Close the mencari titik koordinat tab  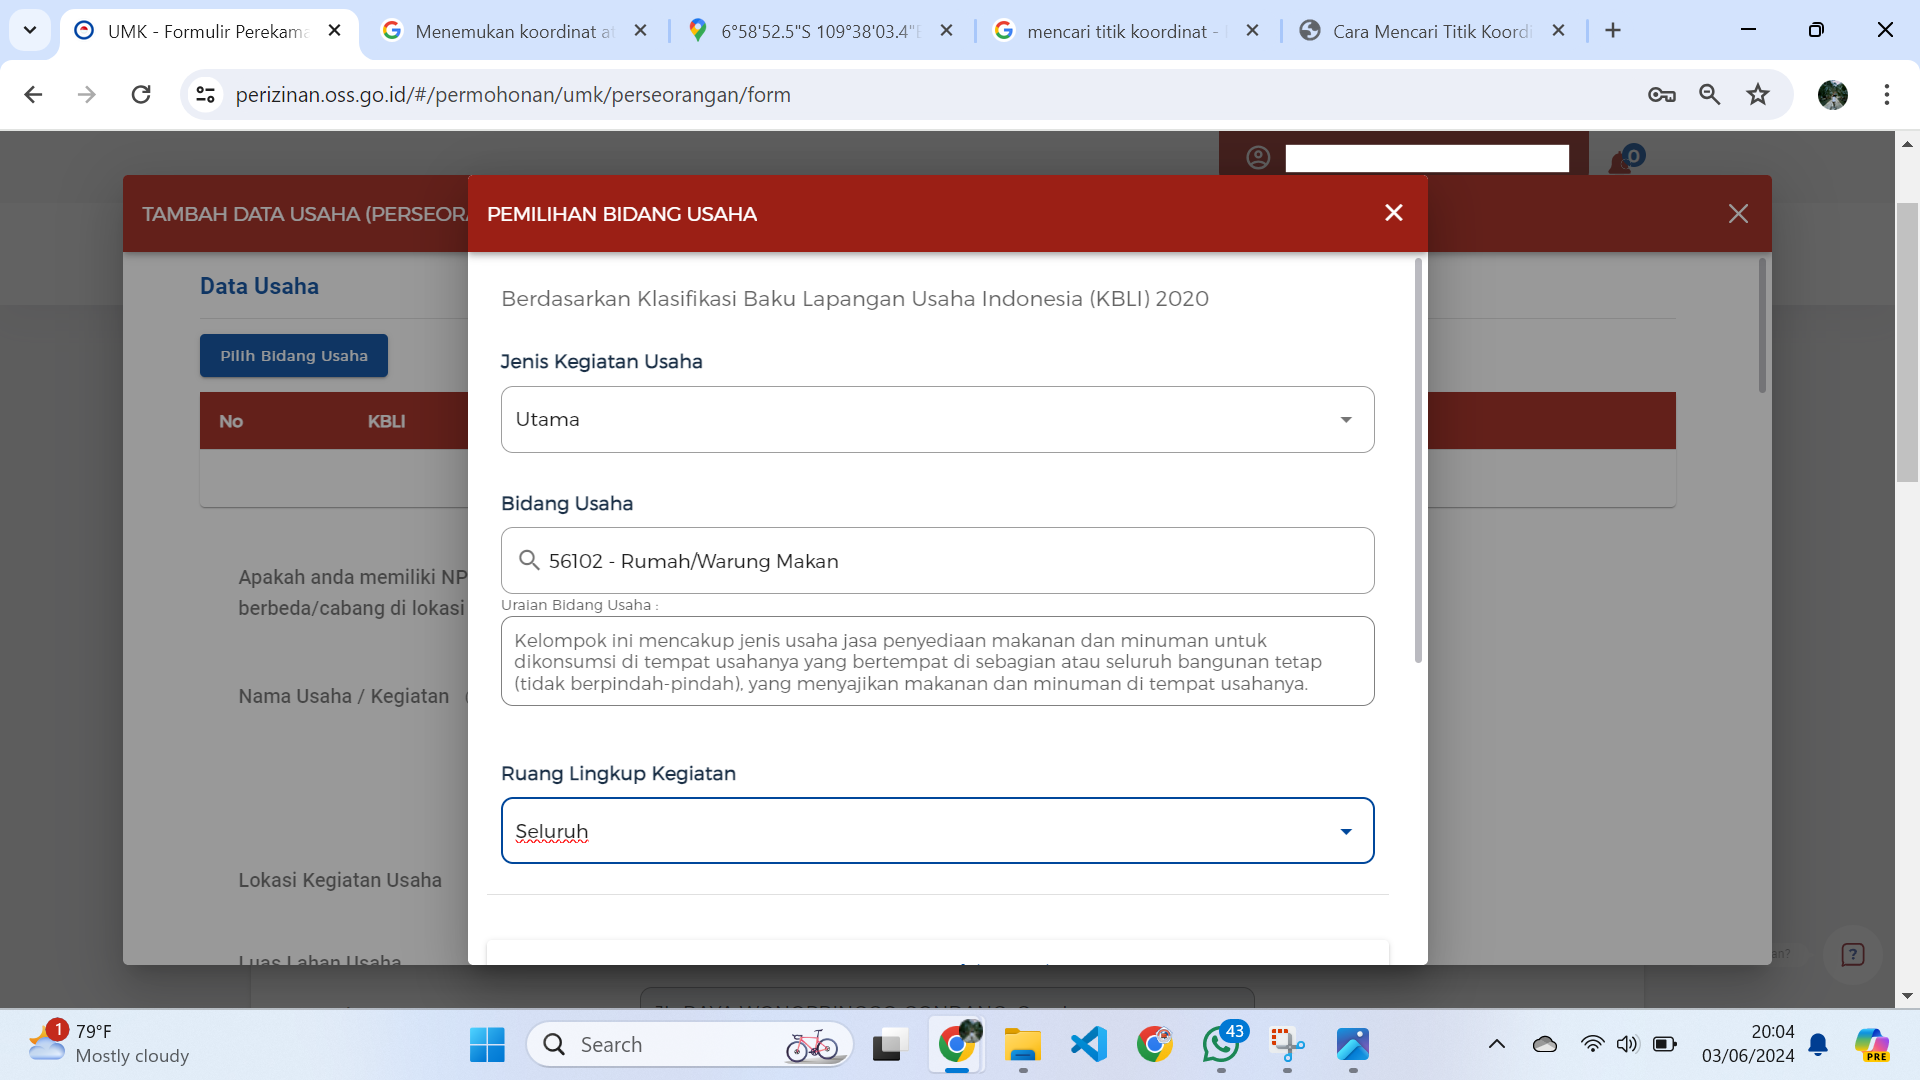[1252, 31]
